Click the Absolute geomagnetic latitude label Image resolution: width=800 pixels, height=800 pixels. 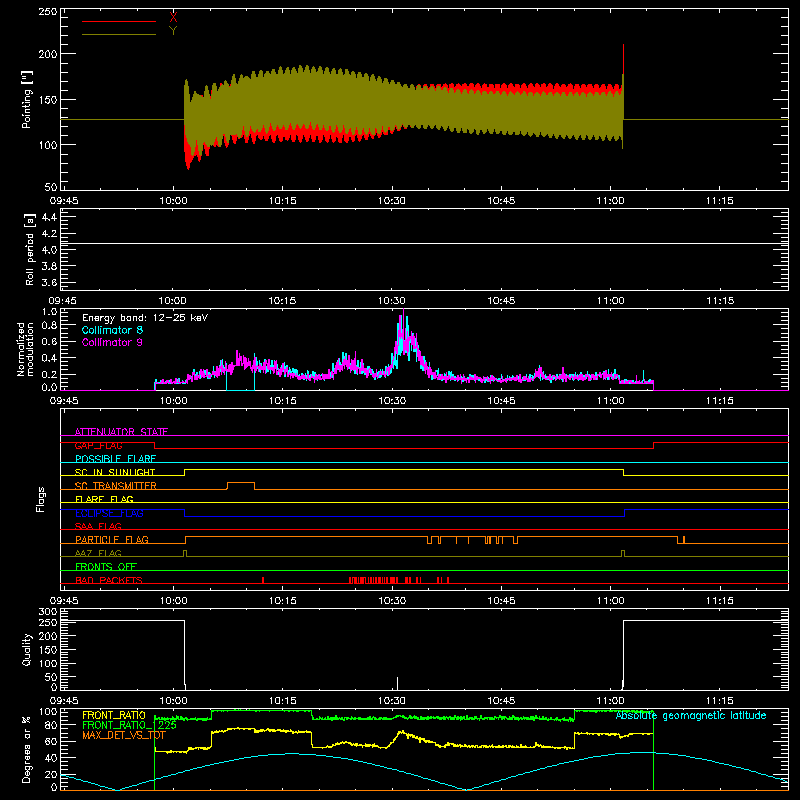point(691,715)
